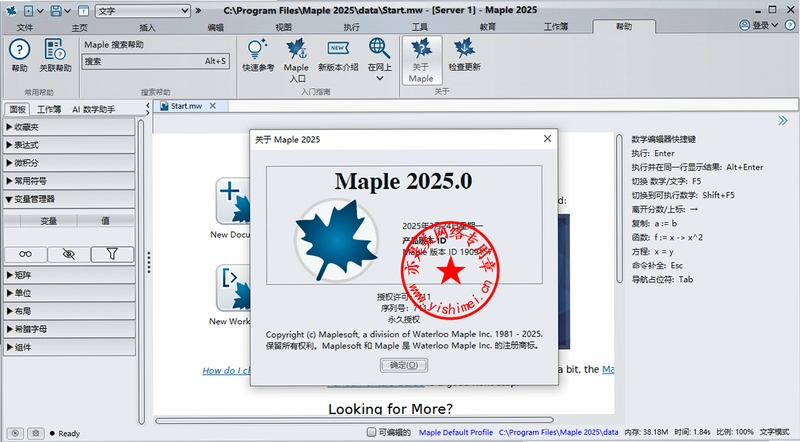Toggle the editable (可编辑的) checkbox
800x442 pixels.
[372, 432]
